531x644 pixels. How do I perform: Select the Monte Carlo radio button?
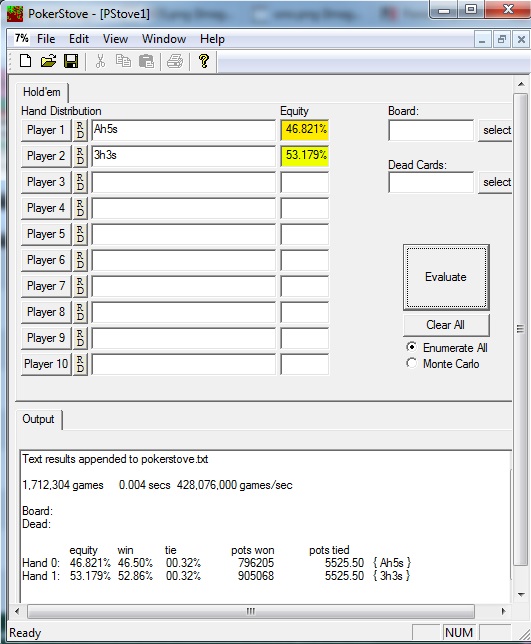pos(411,363)
